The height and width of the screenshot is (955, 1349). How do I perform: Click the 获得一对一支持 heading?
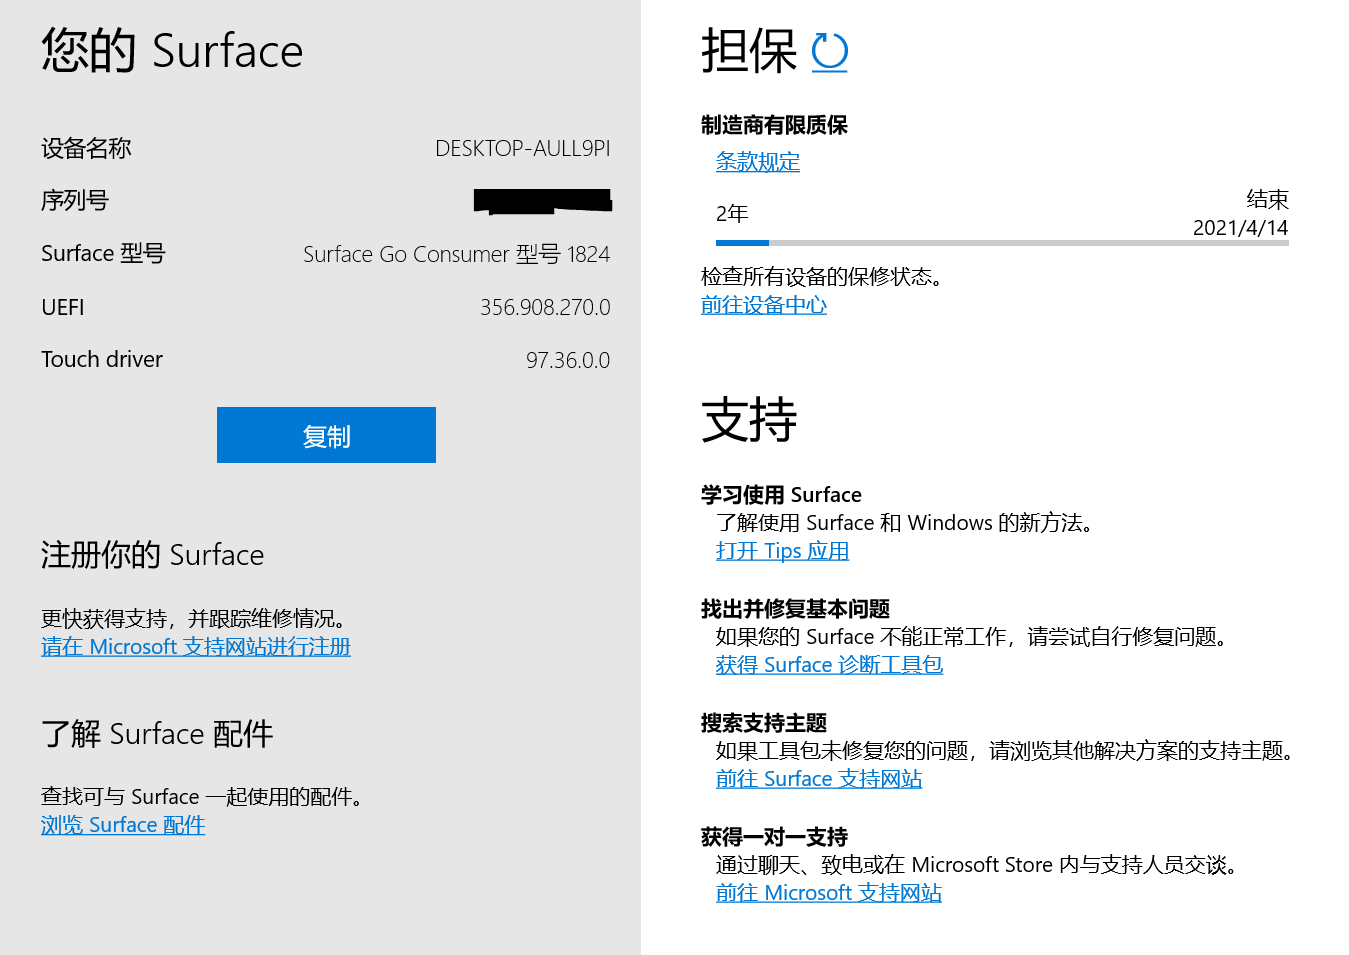(x=774, y=837)
